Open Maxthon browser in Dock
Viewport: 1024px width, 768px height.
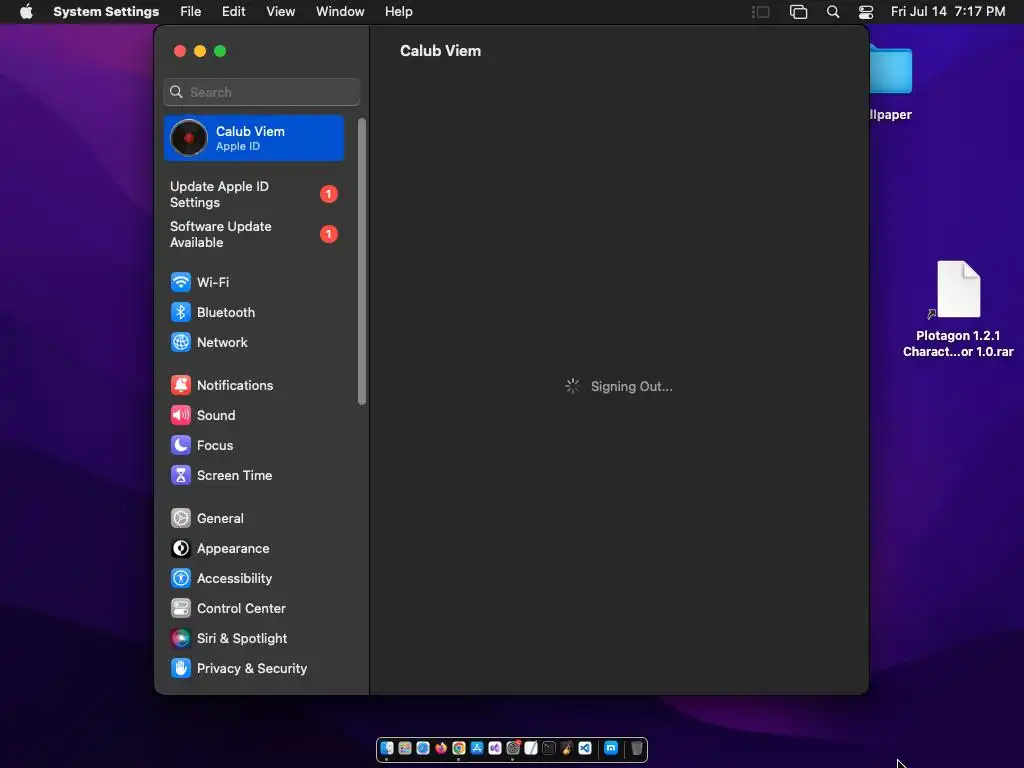click(x=611, y=748)
